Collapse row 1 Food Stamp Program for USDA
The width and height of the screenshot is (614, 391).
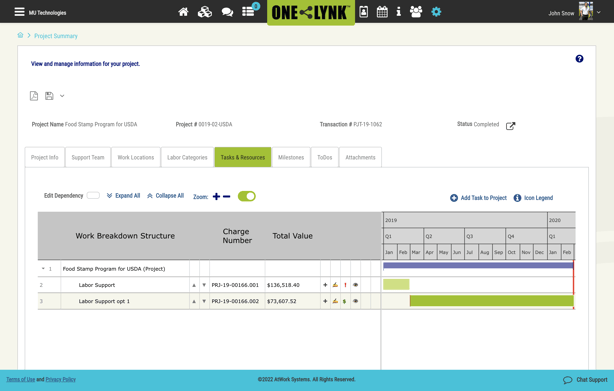click(43, 269)
